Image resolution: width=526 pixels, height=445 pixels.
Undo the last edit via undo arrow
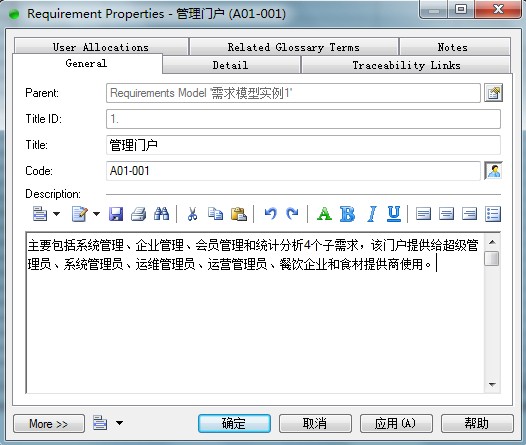tap(270, 214)
